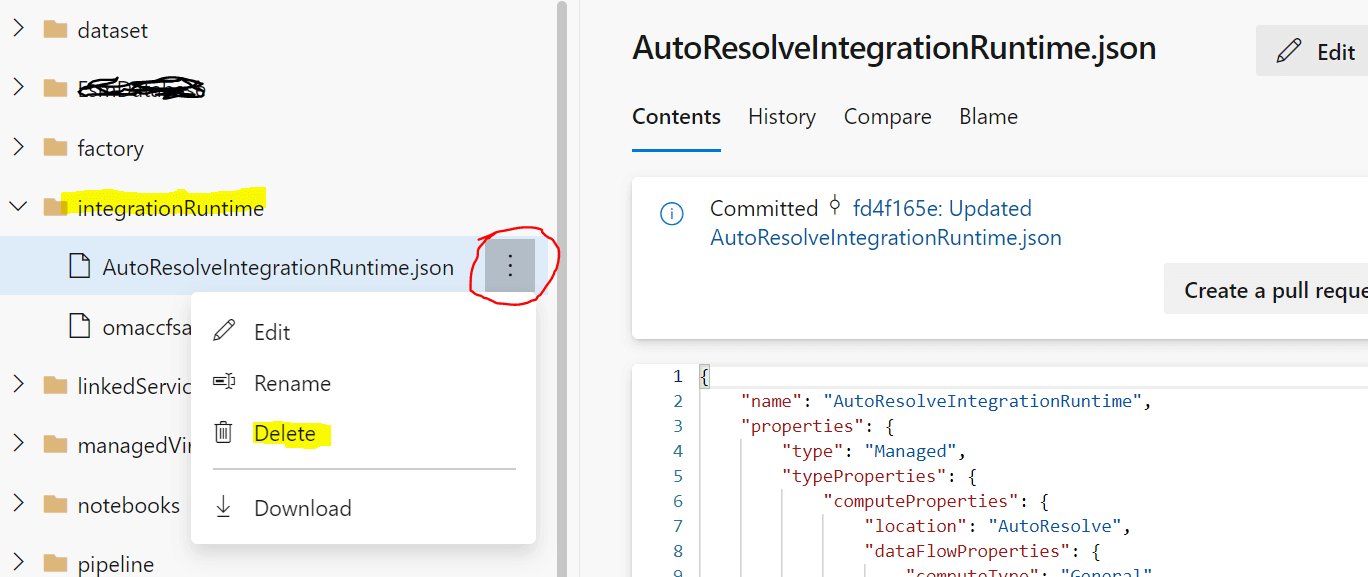1368x577 pixels.
Task: Click the info icon beside Committed
Action: [672, 213]
